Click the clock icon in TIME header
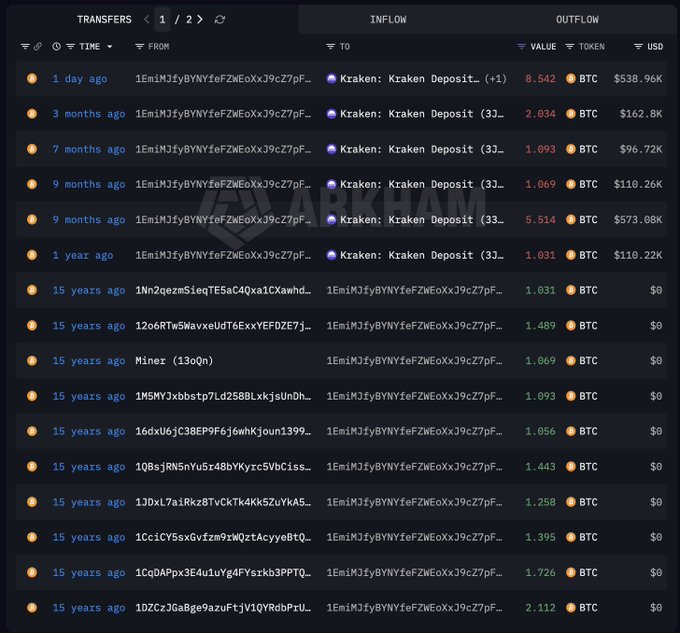This screenshot has height=633, width=680. click(x=56, y=46)
